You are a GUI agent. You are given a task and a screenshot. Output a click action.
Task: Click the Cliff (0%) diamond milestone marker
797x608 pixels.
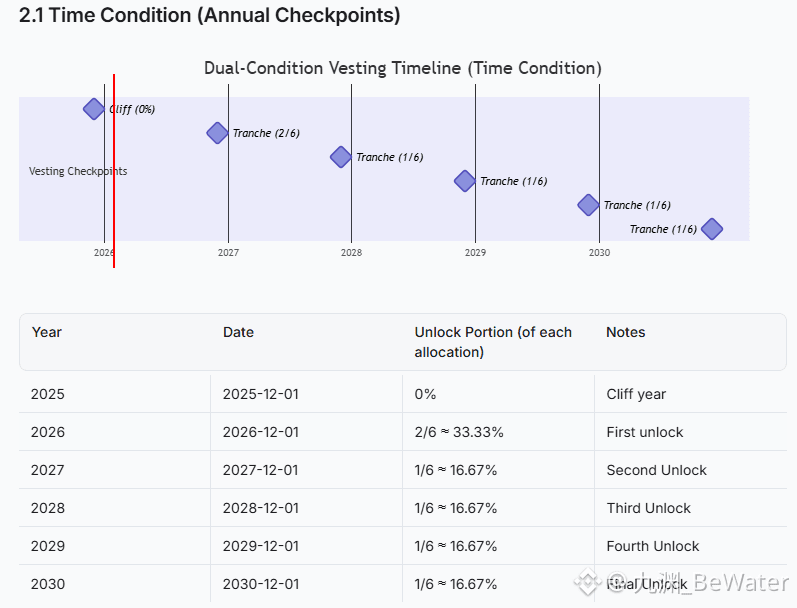tap(93, 109)
